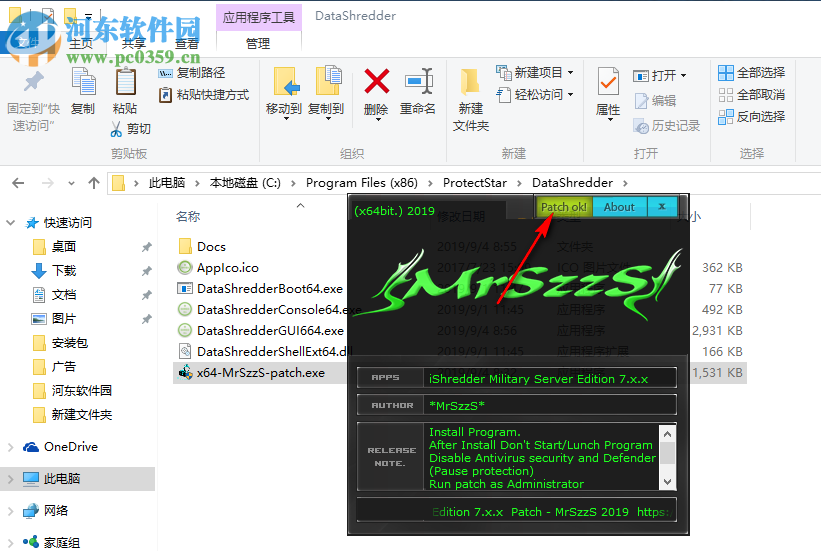Click the Pin to Quick access icon

click(34, 82)
